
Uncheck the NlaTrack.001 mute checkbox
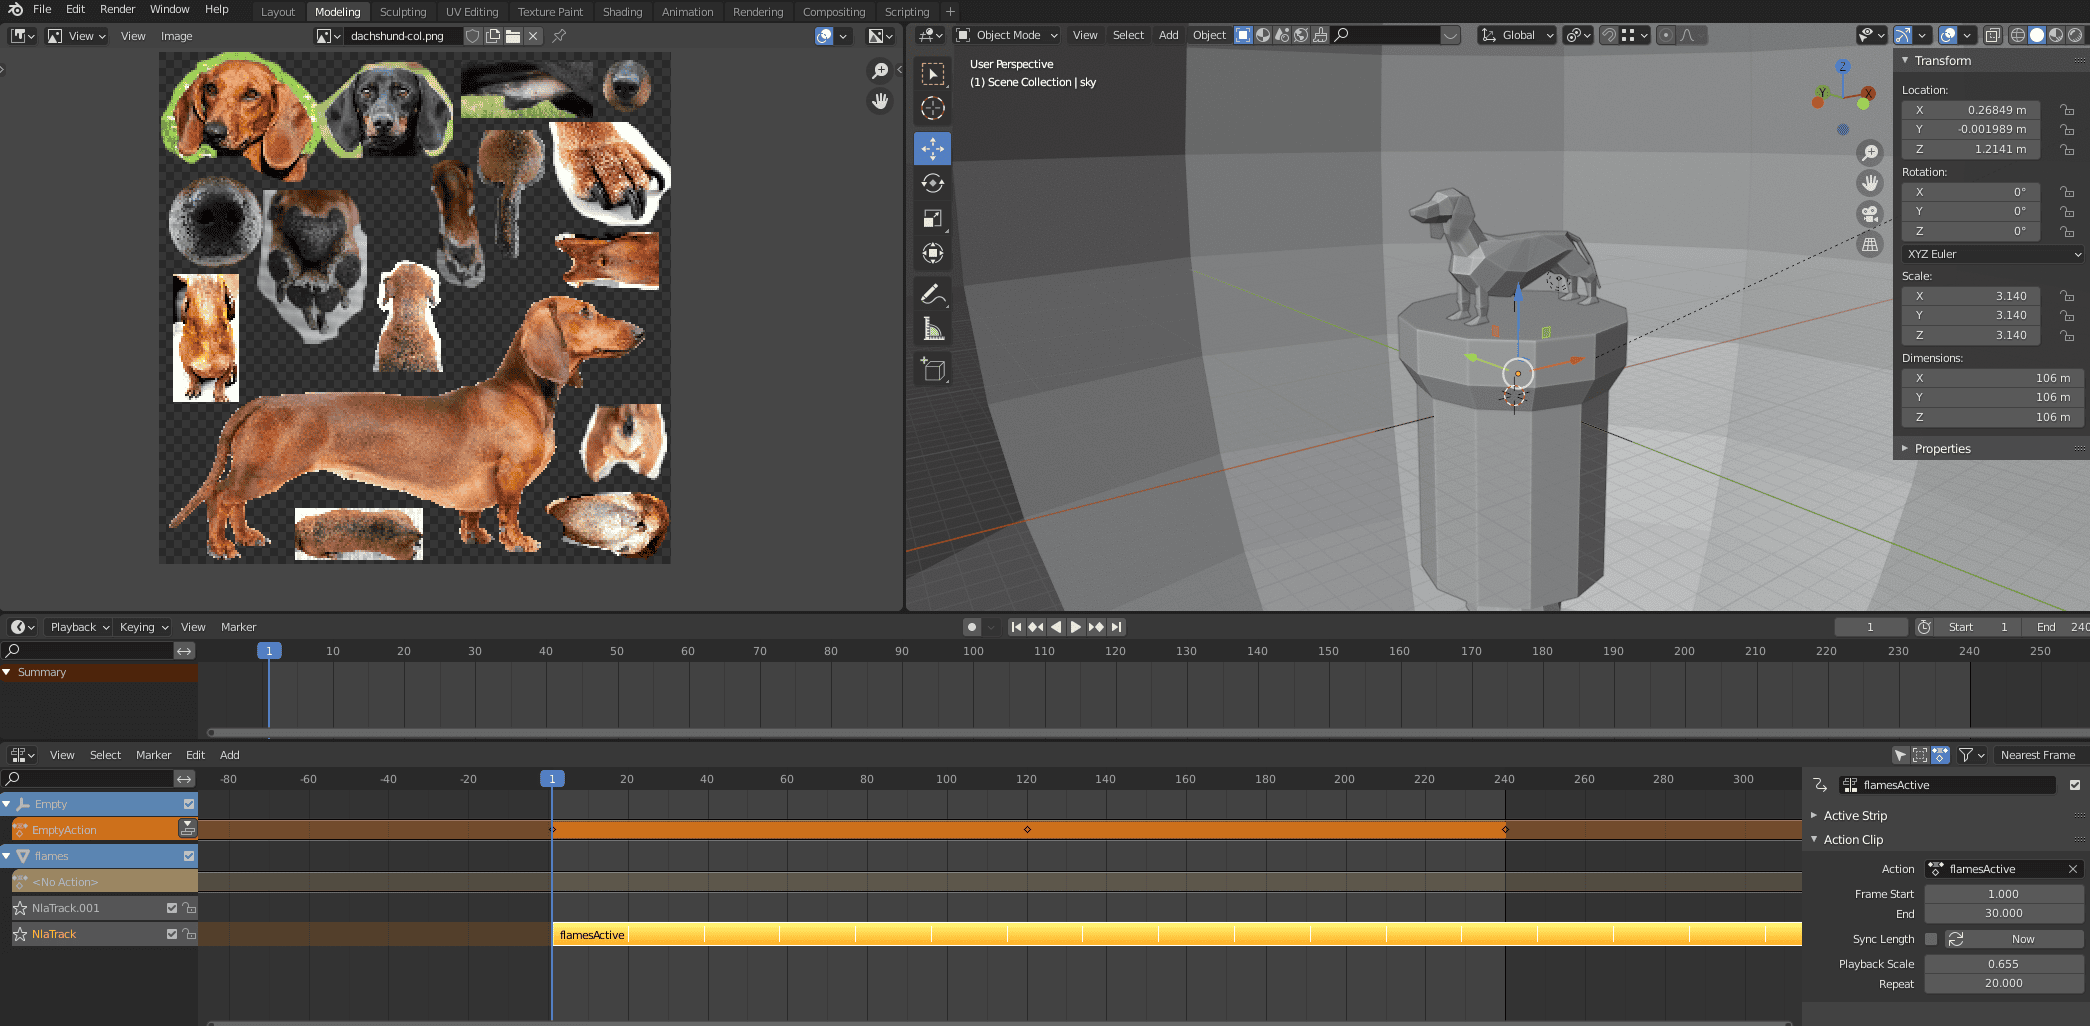[172, 908]
